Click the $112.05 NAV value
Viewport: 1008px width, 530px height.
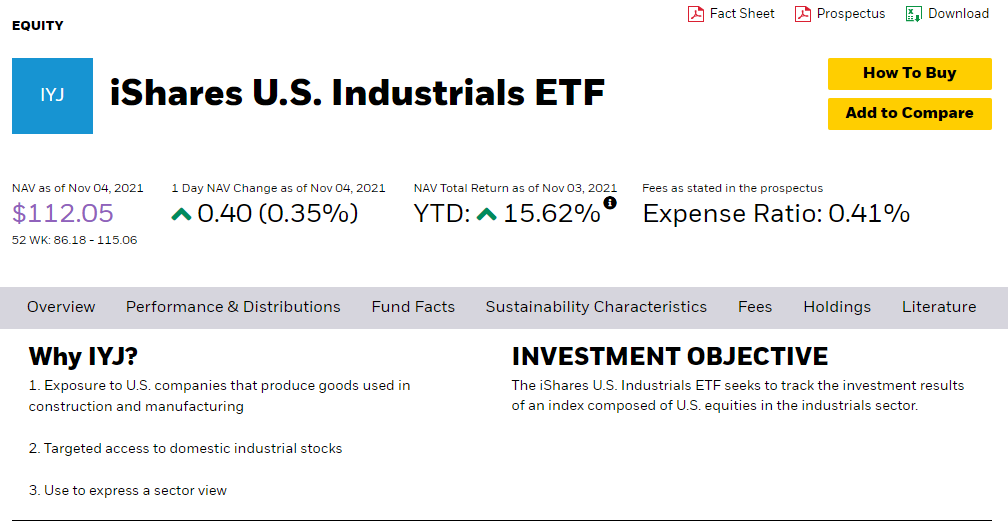point(63,214)
